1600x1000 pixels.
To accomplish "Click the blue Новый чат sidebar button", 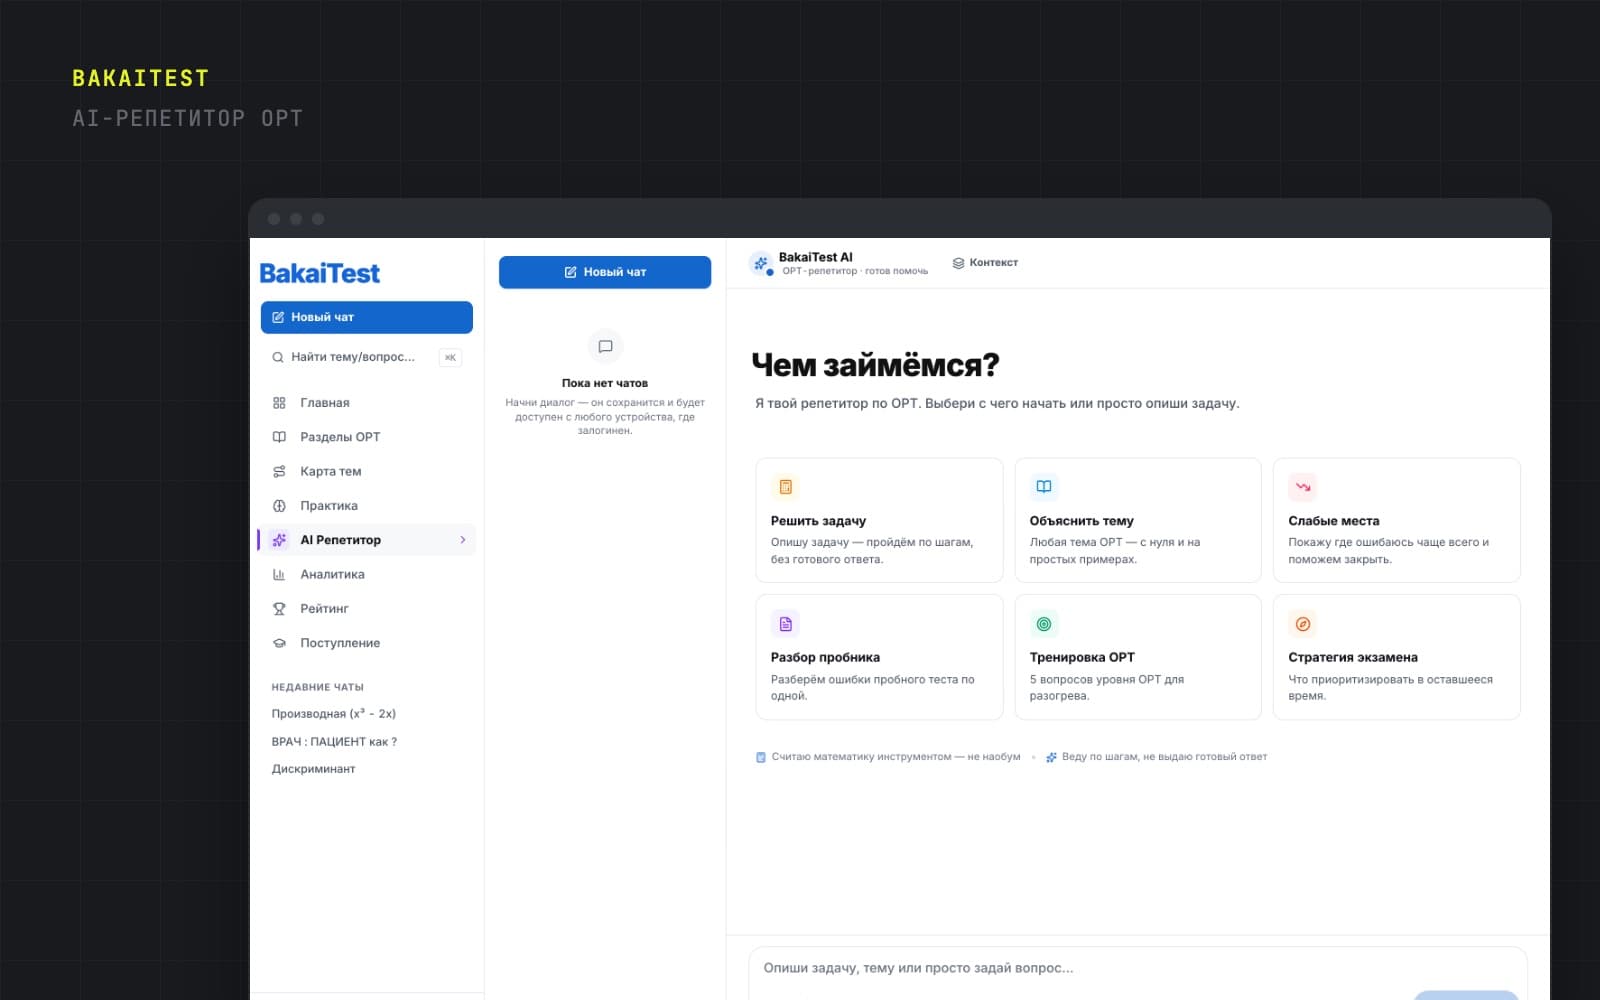I will (366, 317).
